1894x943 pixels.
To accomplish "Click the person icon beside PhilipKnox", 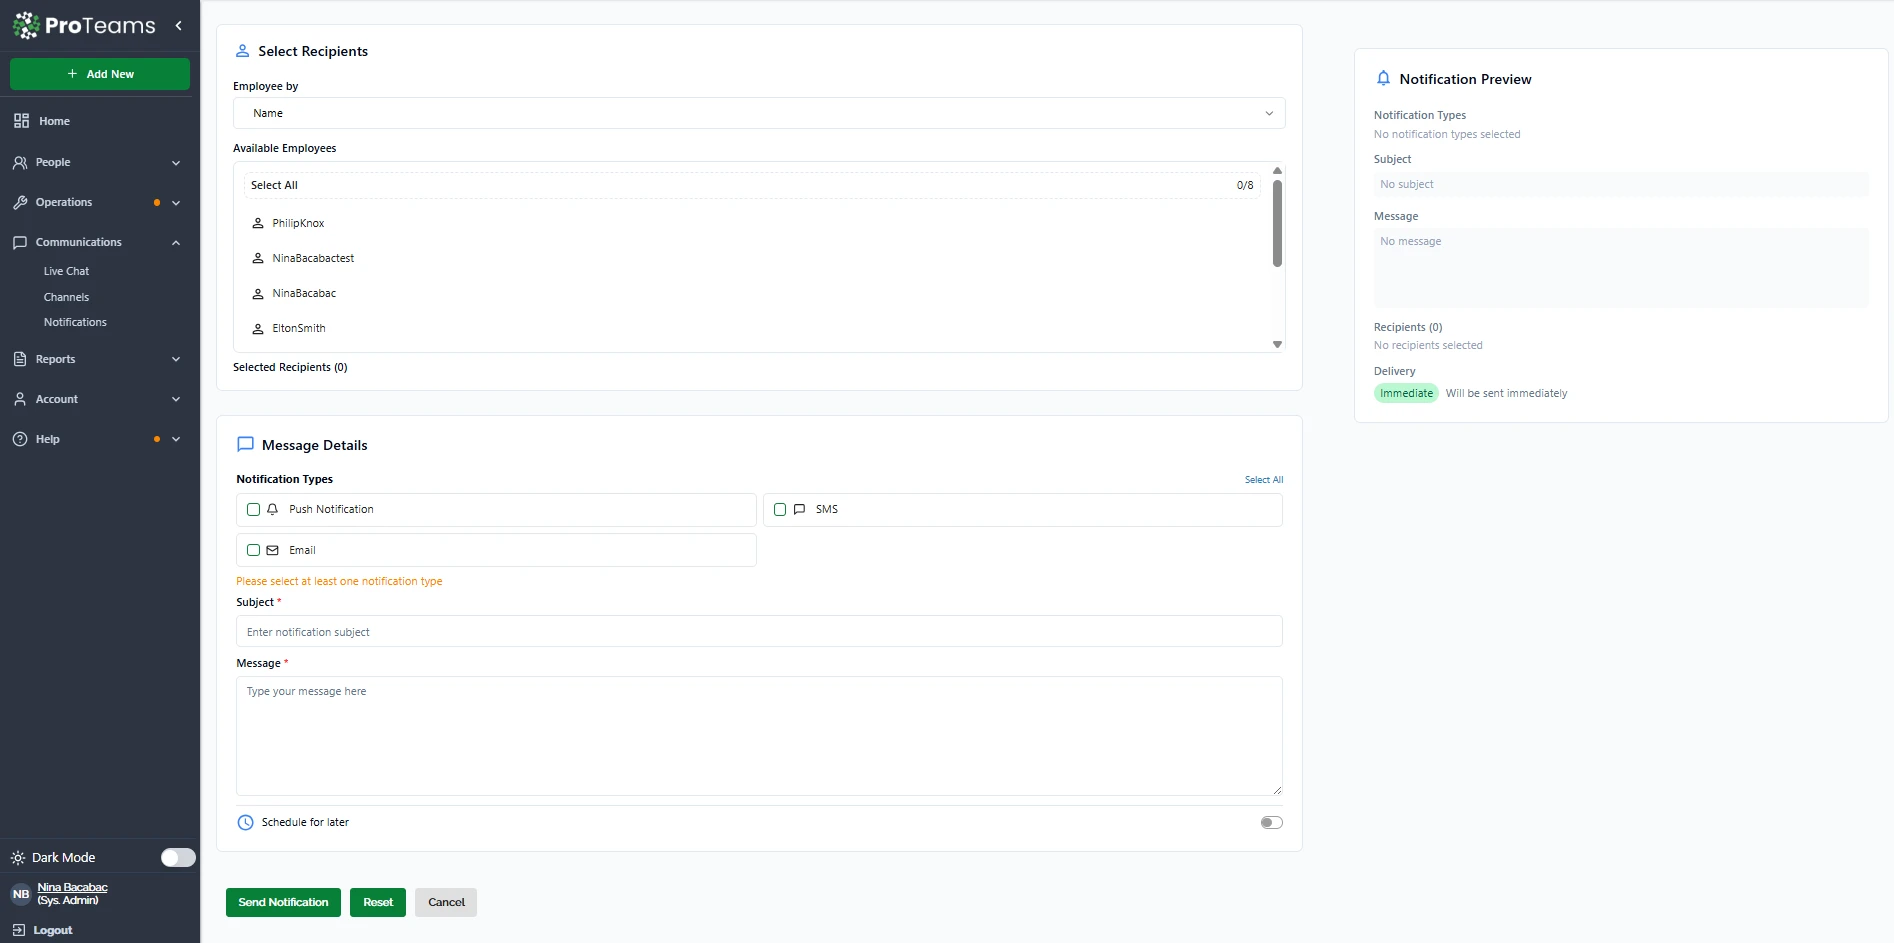I will [258, 223].
